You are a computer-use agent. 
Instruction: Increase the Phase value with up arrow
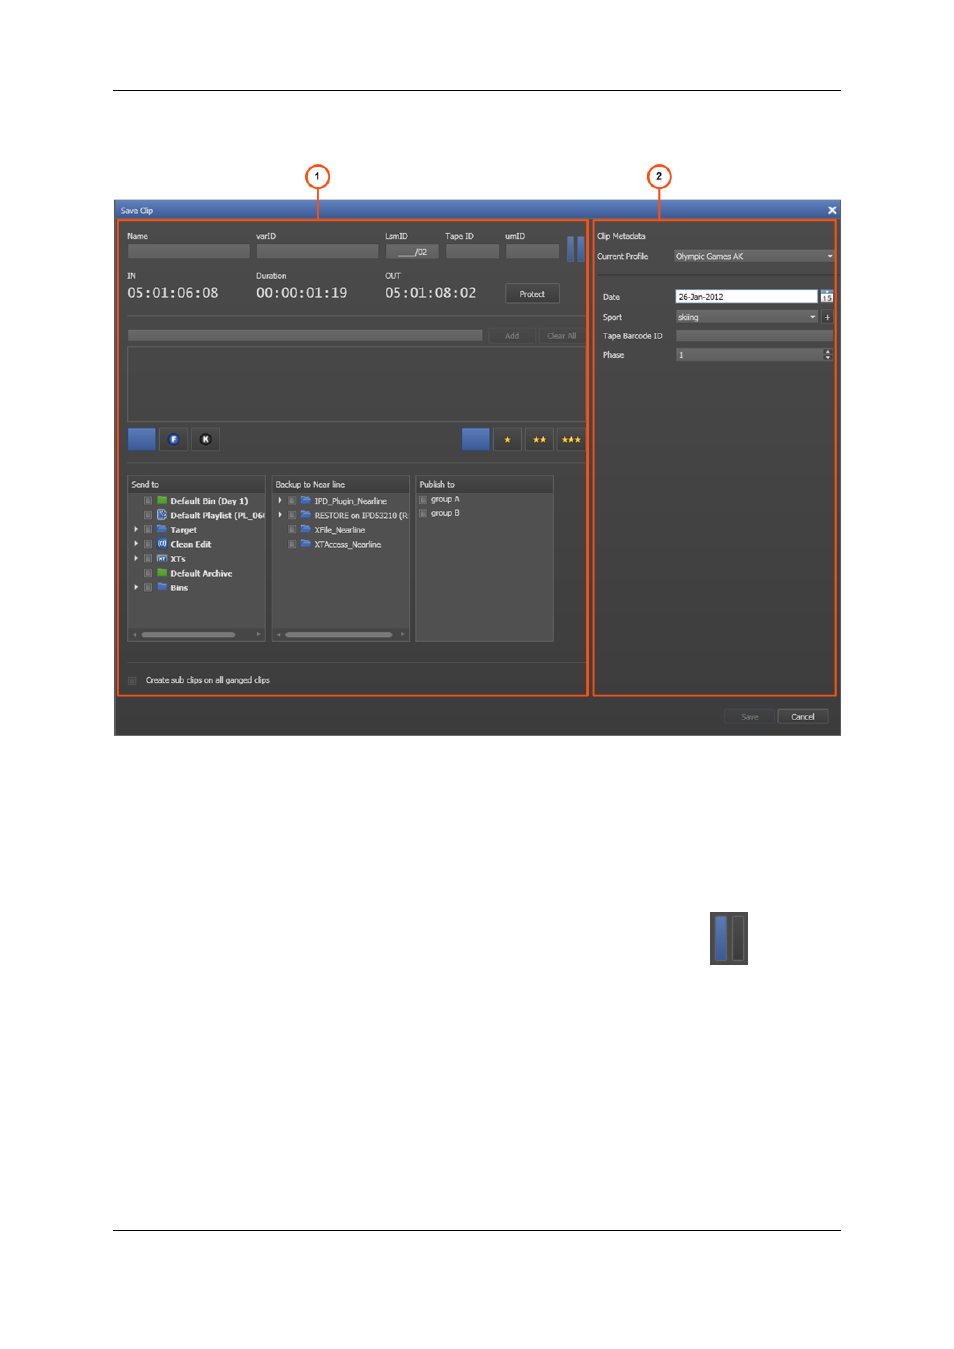tap(827, 352)
